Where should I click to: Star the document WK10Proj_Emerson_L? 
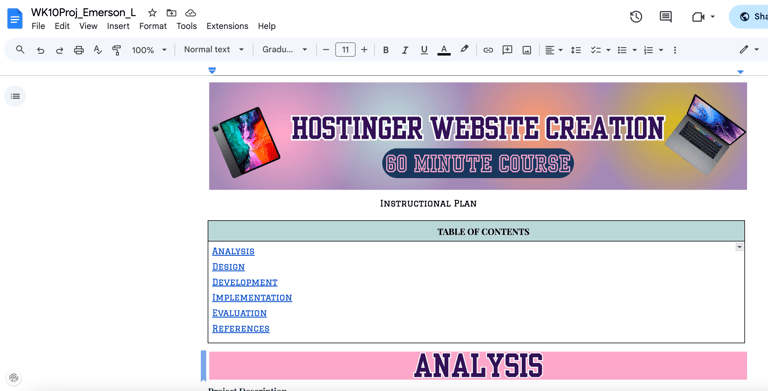coord(152,13)
